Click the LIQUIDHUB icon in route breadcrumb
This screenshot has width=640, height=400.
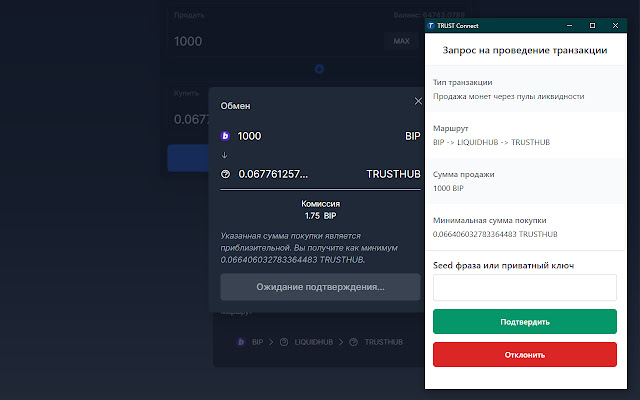(284, 342)
